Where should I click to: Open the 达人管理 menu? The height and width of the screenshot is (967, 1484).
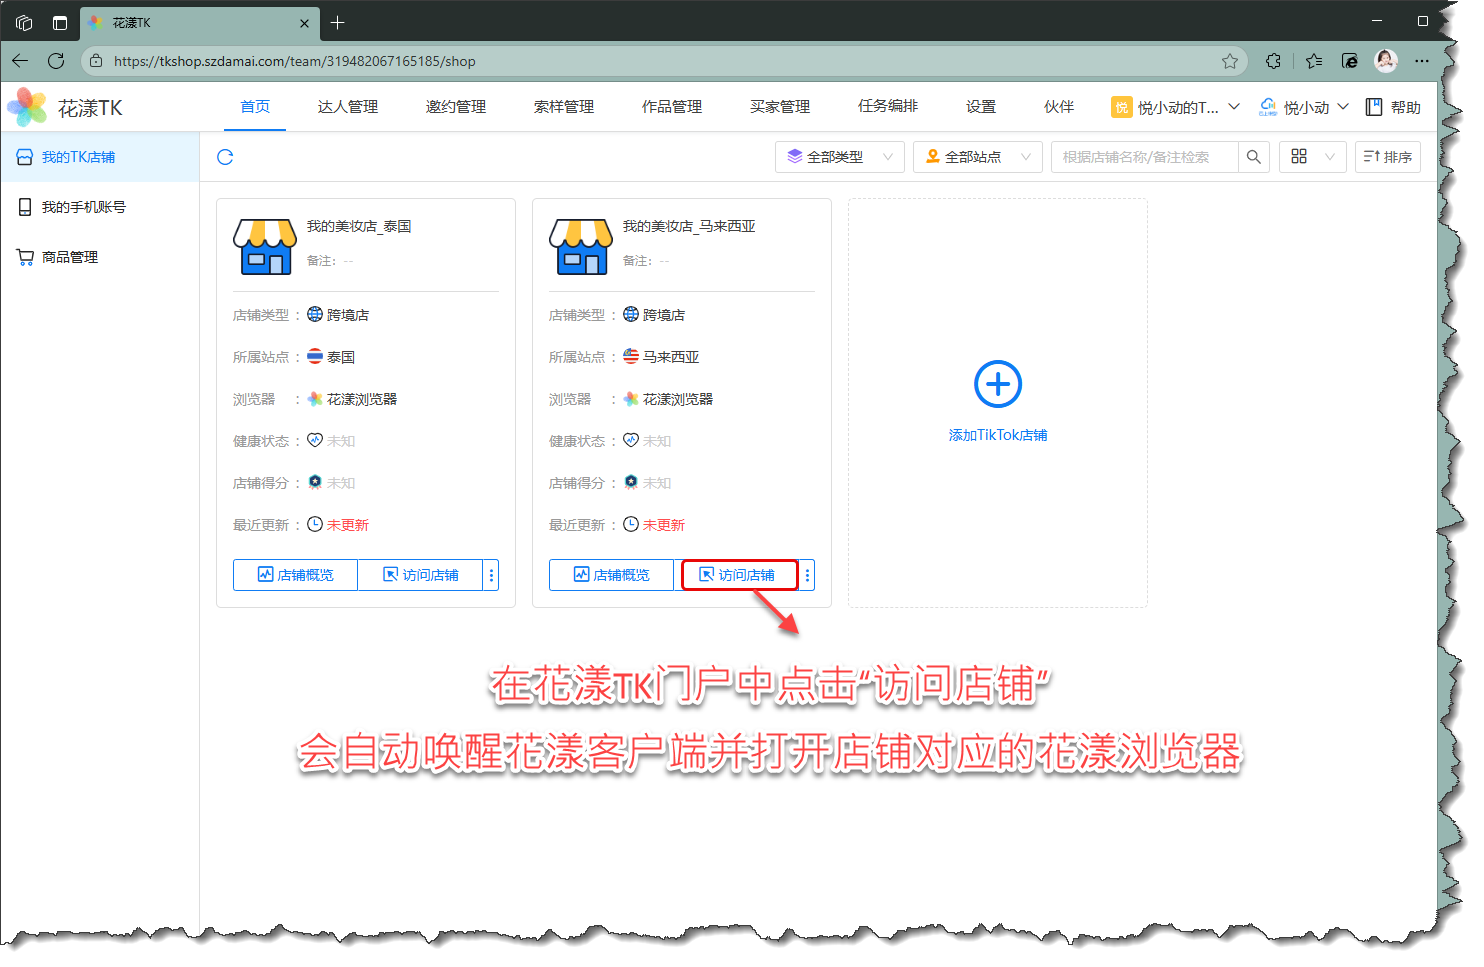[x=348, y=107]
